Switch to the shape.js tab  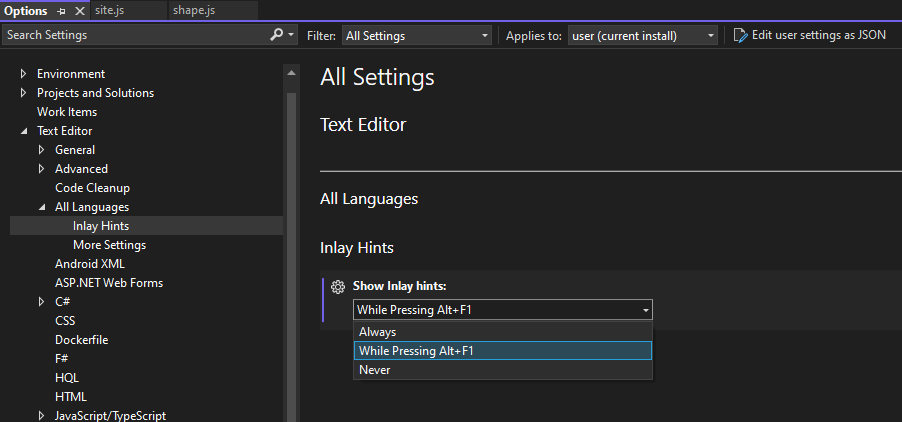coord(192,10)
